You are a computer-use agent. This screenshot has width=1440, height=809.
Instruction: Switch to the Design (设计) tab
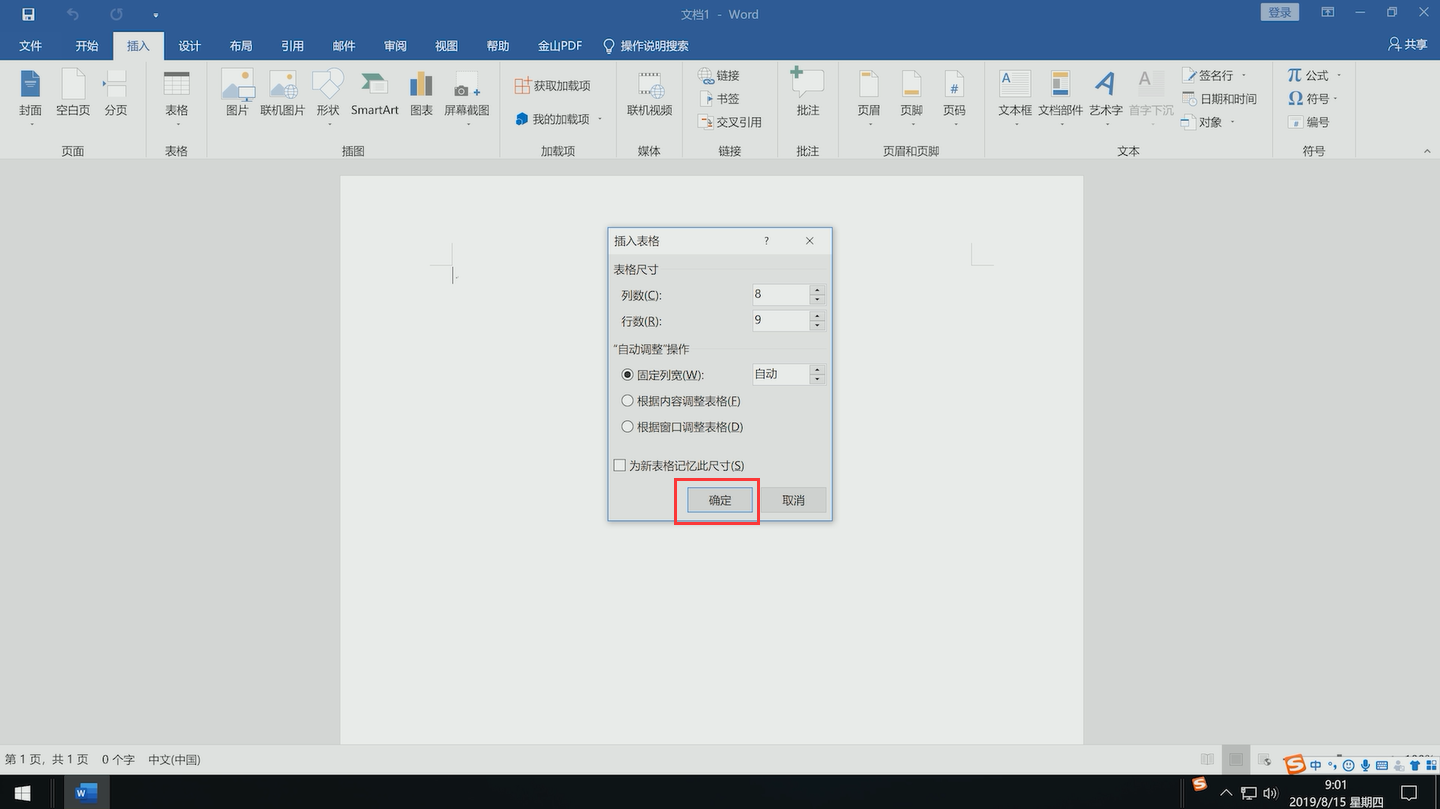(x=190, y=46)
